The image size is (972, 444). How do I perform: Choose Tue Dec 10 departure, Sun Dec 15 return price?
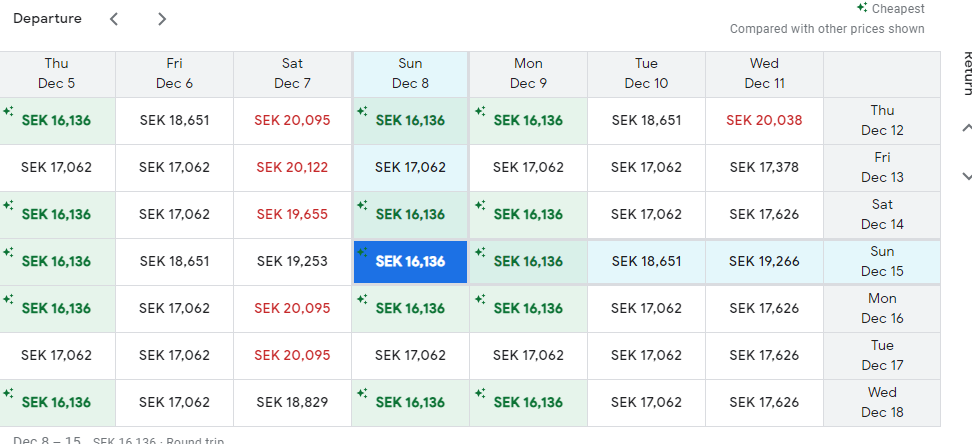point(646,261)
